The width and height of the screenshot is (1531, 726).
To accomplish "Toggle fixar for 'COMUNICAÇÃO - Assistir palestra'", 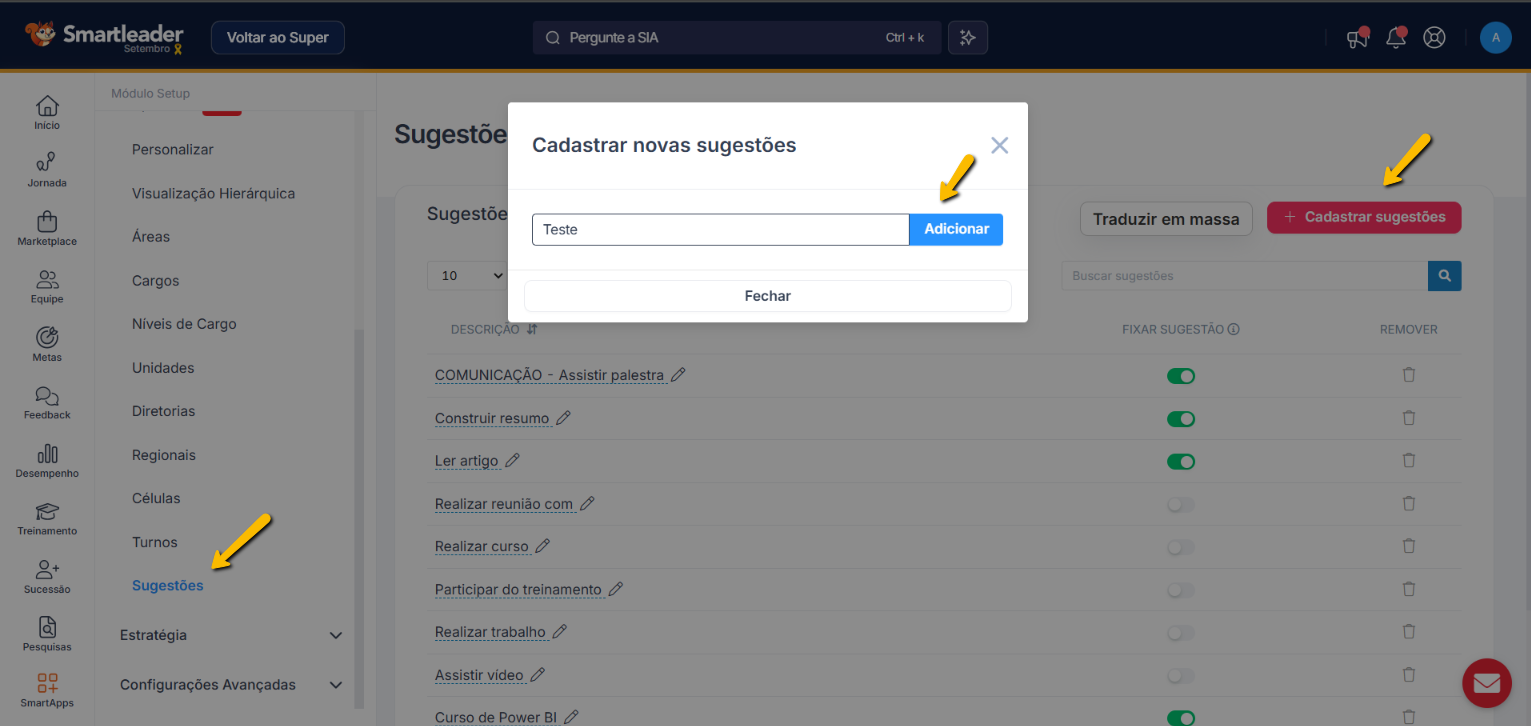I will [x=1180, y=376].
